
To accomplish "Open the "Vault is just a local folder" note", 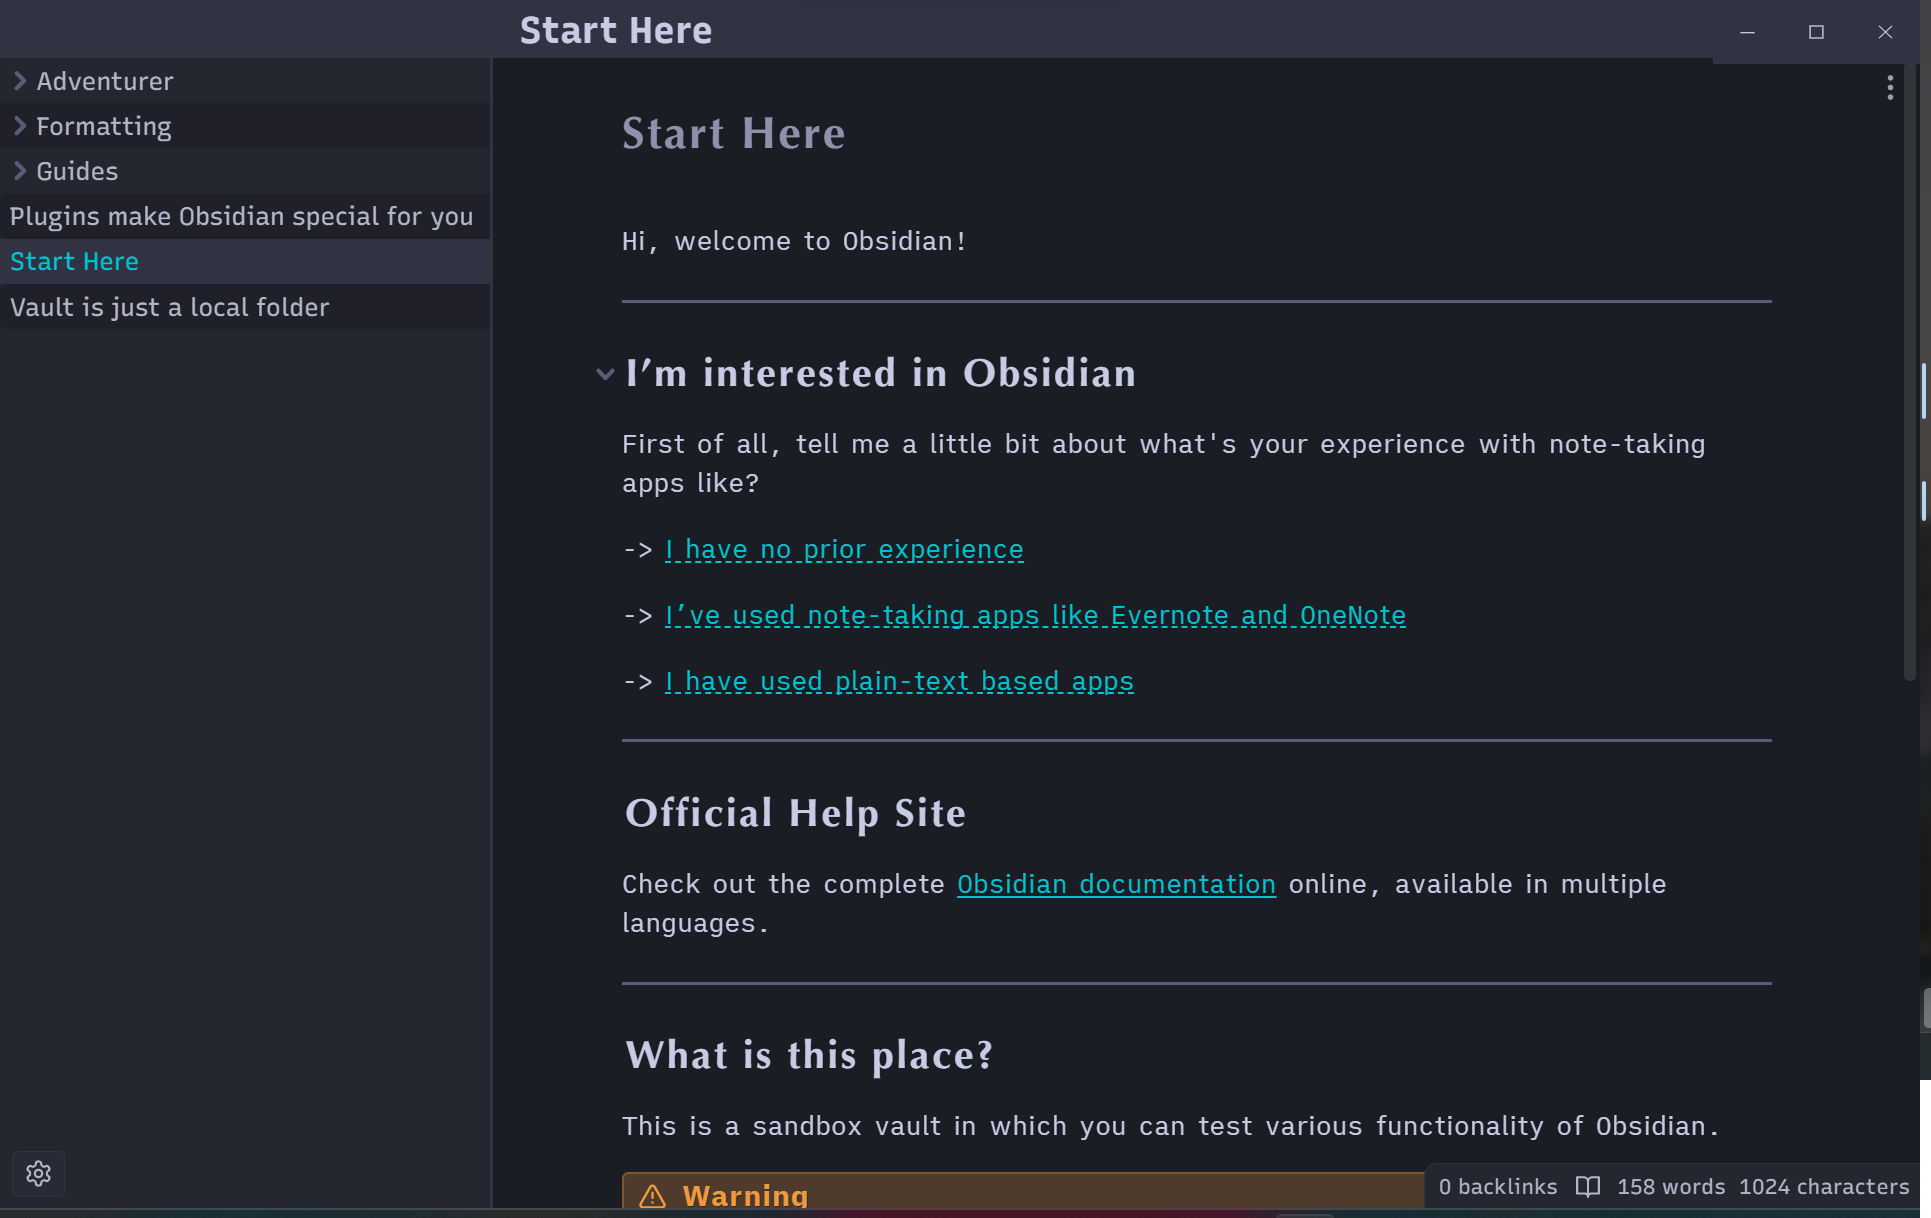I will [x=169, y=307].
